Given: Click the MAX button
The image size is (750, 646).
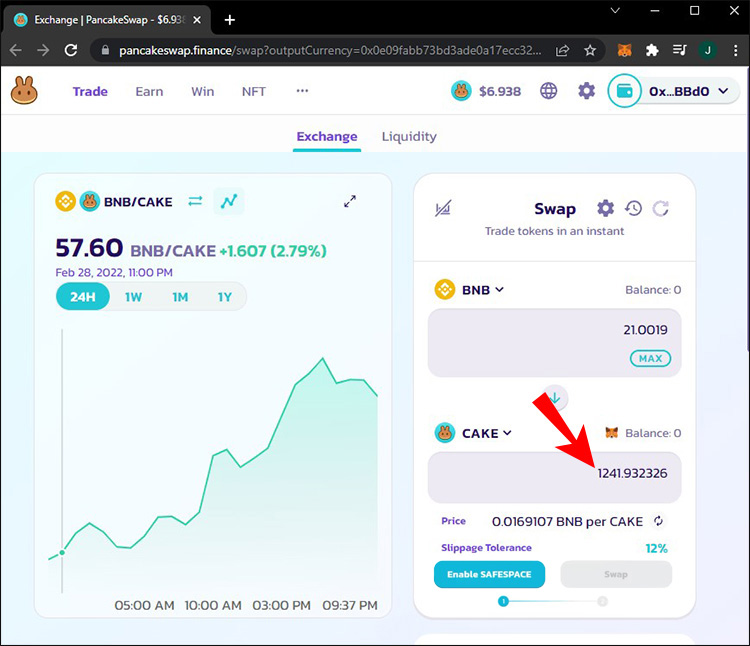Looking at the screenshot, I should tap(650, 359).
